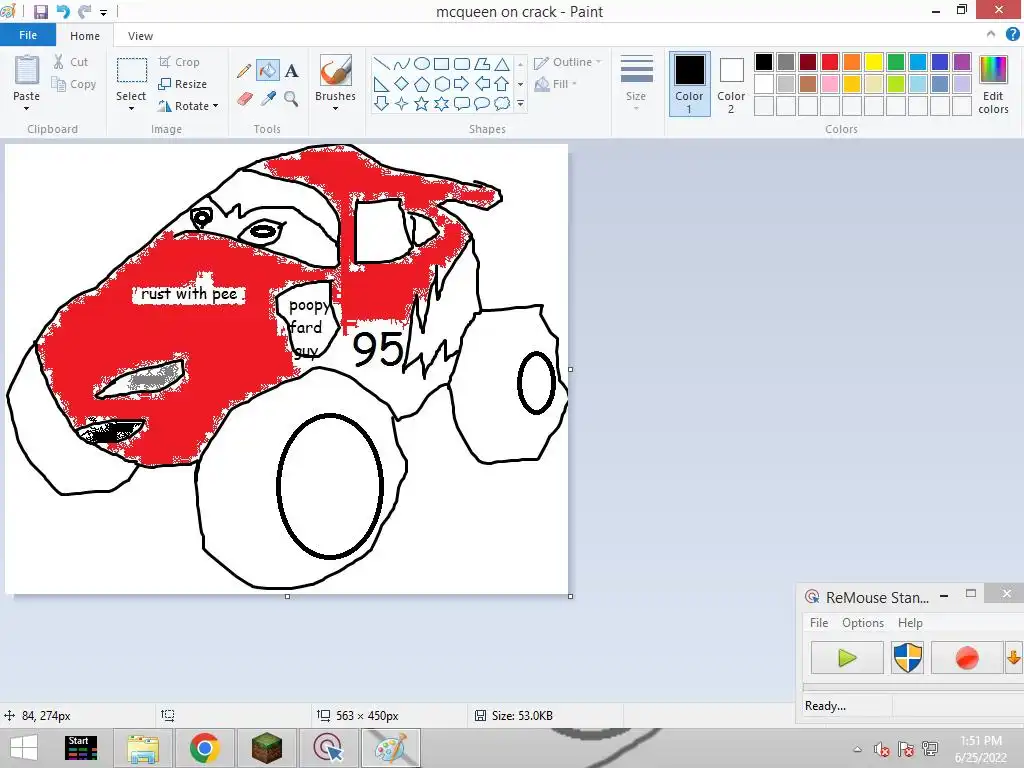Select the Fill with color bucket tool
Viewport: 1024px width, 768px height.
coord(268,71)
